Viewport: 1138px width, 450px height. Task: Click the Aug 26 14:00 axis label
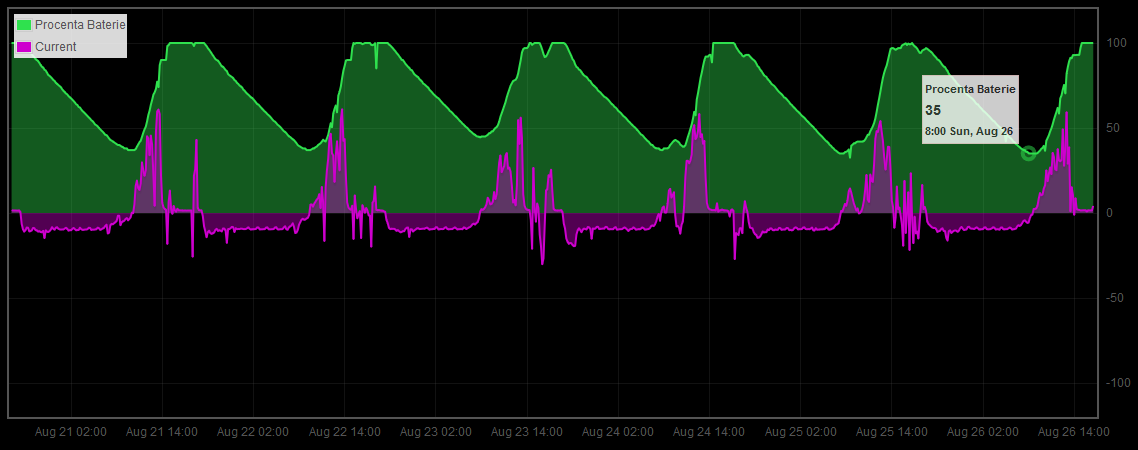(x=1074, y=432)
